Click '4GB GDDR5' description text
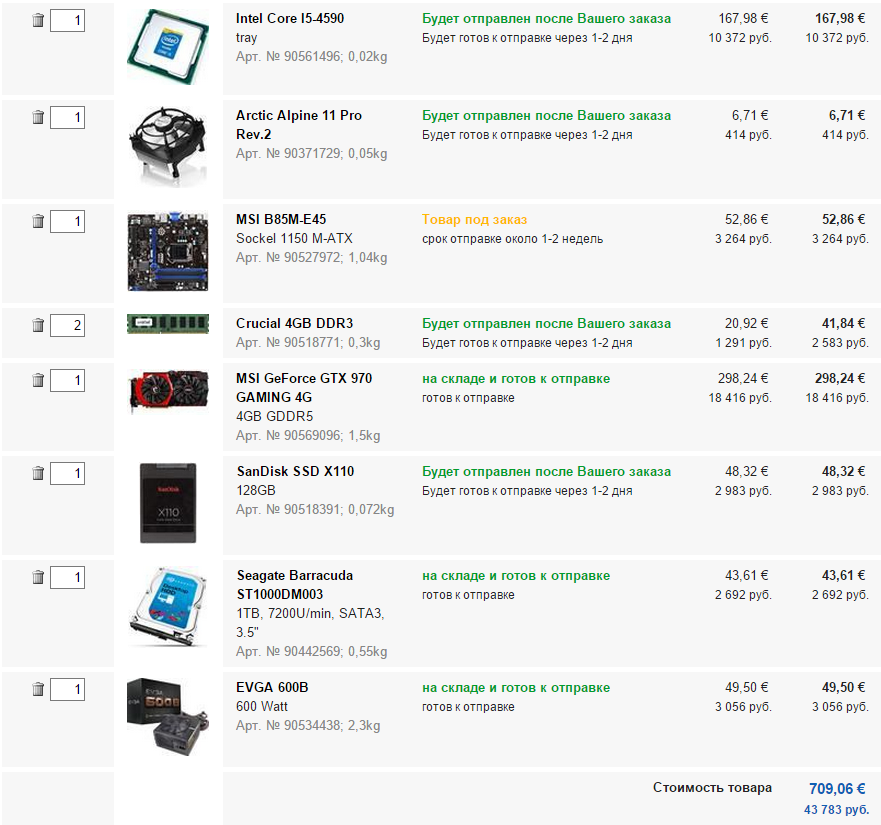 tap(275, 416)
